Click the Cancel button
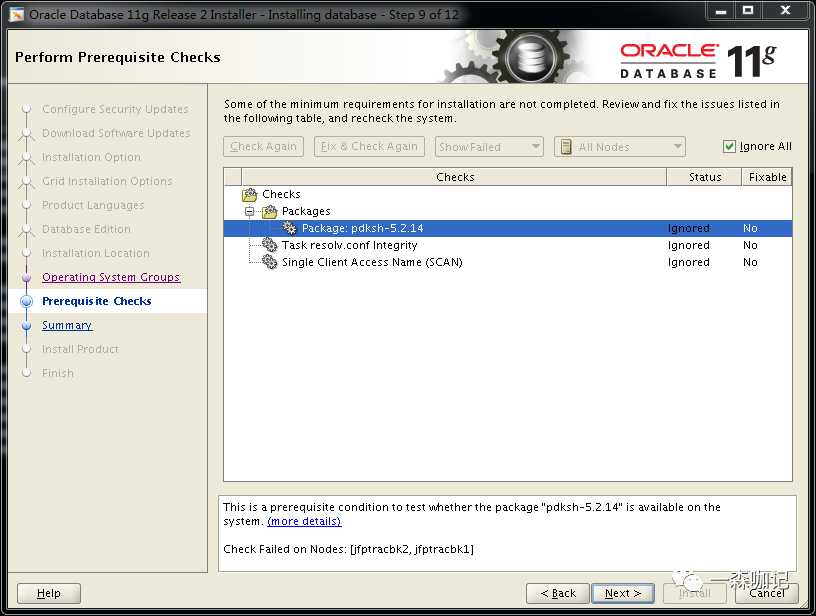This screenshot has height=616, width=816. (767, 593)
